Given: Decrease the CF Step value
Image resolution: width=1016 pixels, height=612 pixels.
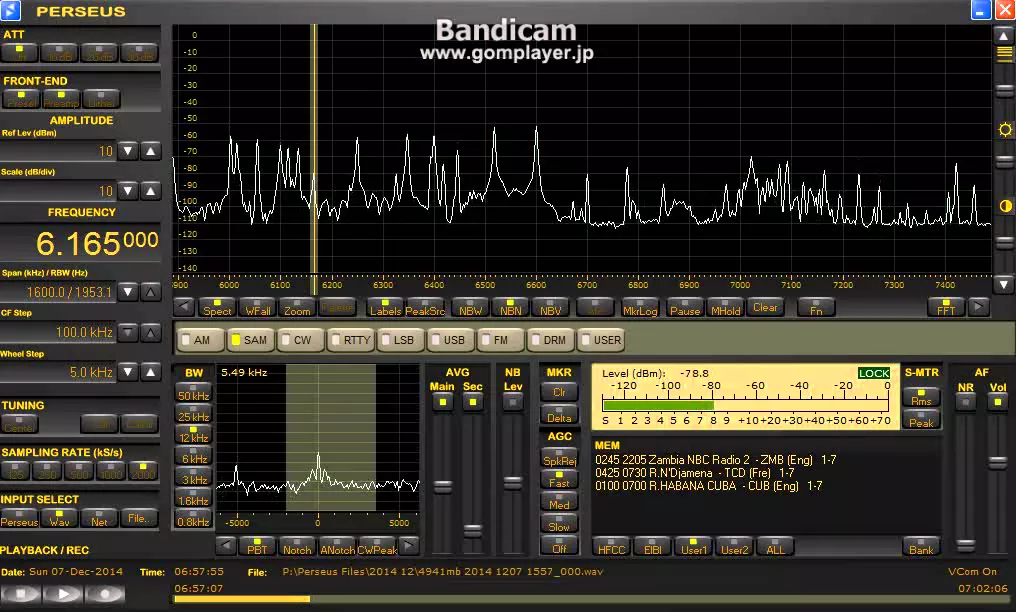Looking at the screenshot, I should (128, 332).
